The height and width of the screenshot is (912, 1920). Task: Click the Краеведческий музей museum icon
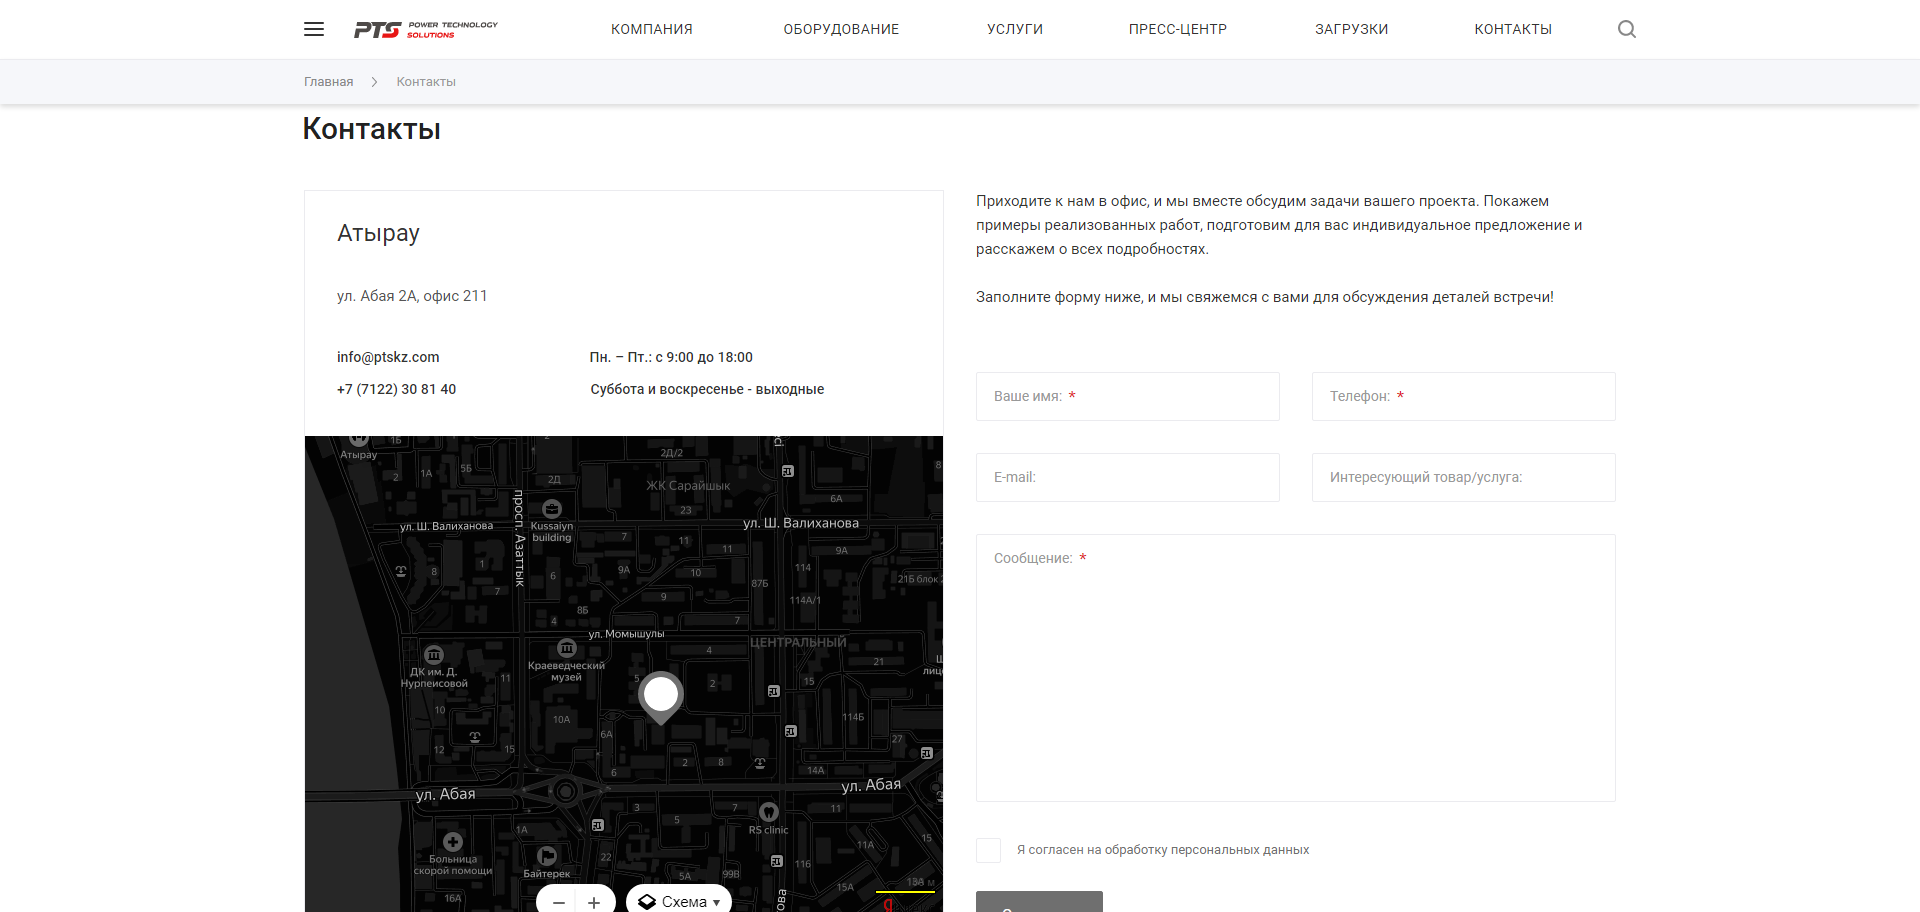pyautogui.click(x=567, y=648)
